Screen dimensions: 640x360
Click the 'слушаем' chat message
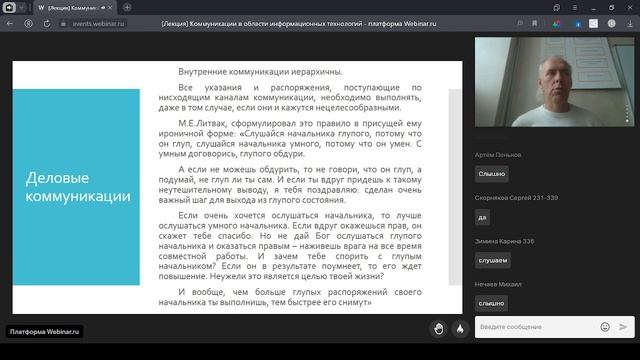coord(493,260)
